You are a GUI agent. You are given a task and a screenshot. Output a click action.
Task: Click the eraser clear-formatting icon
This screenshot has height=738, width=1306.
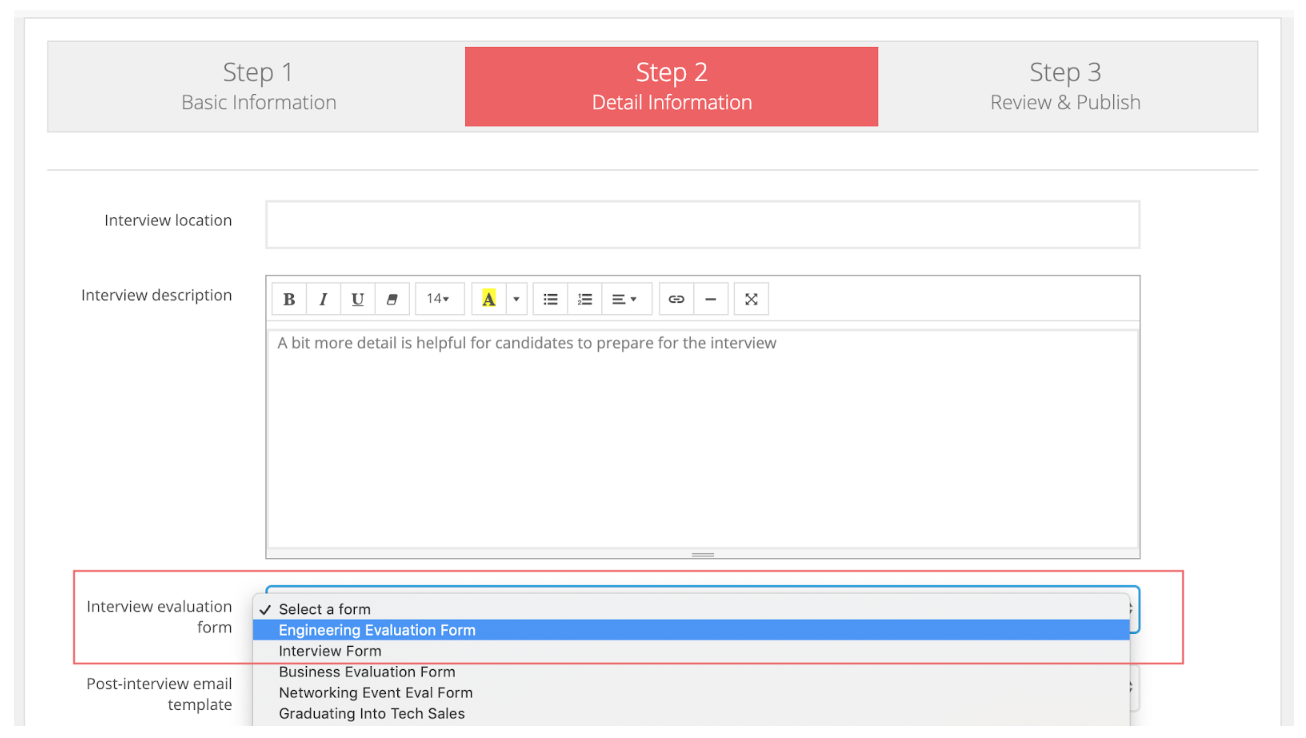[391, 299]
